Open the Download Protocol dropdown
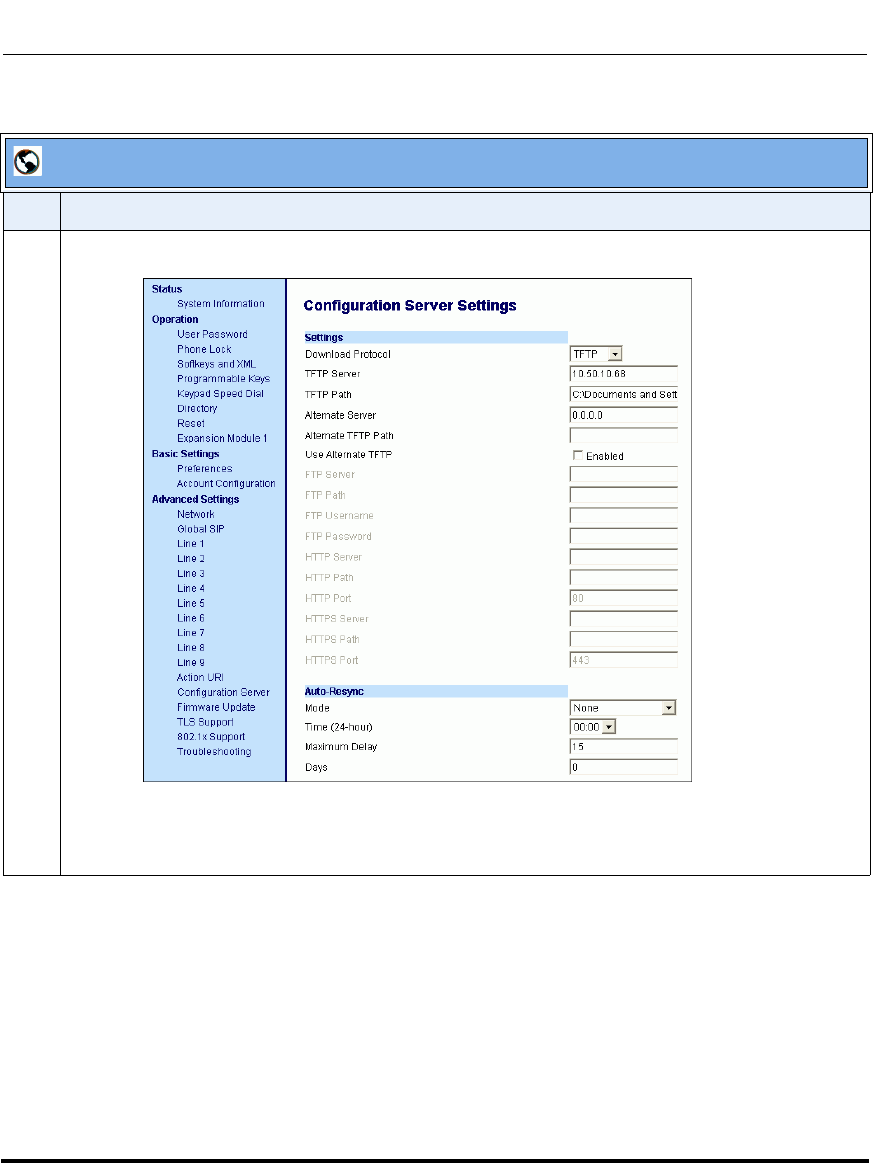The height and width of the screenshot is (1163, 873). (596, 355)
